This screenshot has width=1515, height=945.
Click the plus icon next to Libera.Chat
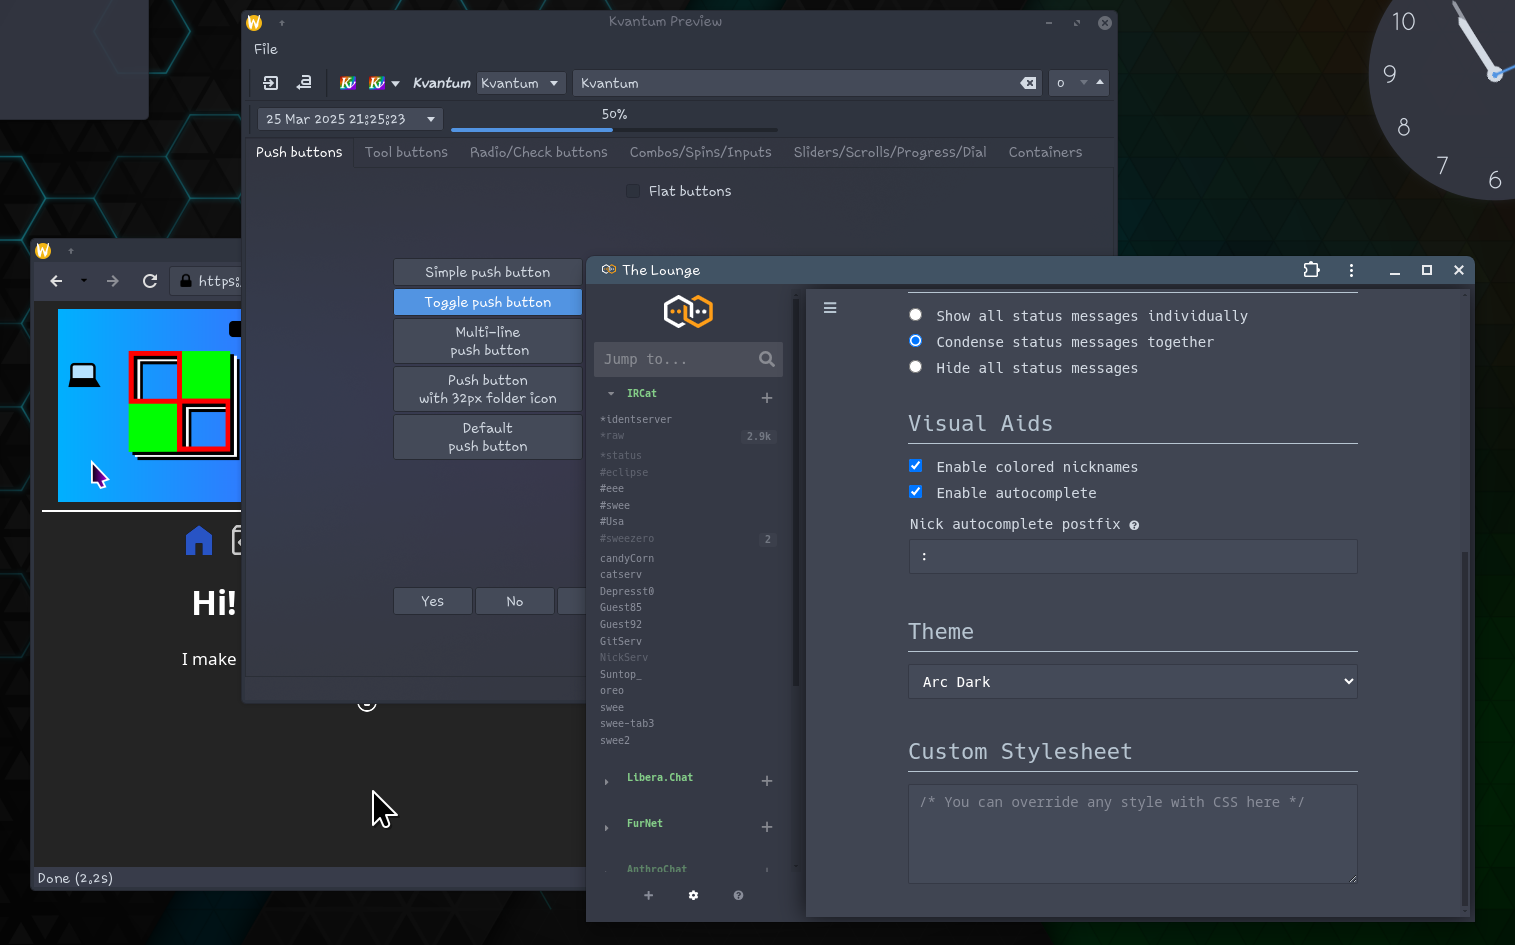[767, 781]
